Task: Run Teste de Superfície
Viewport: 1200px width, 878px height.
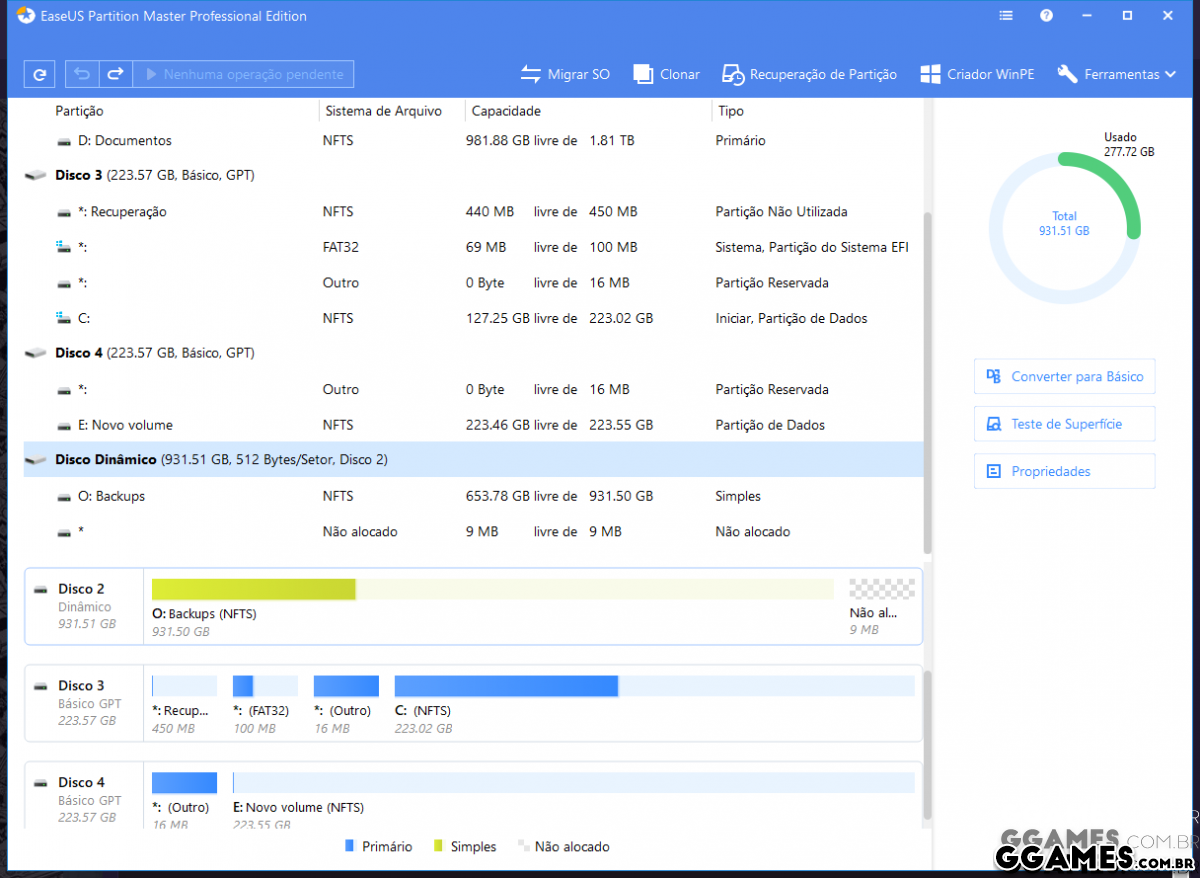Action: pos(1064,424)
